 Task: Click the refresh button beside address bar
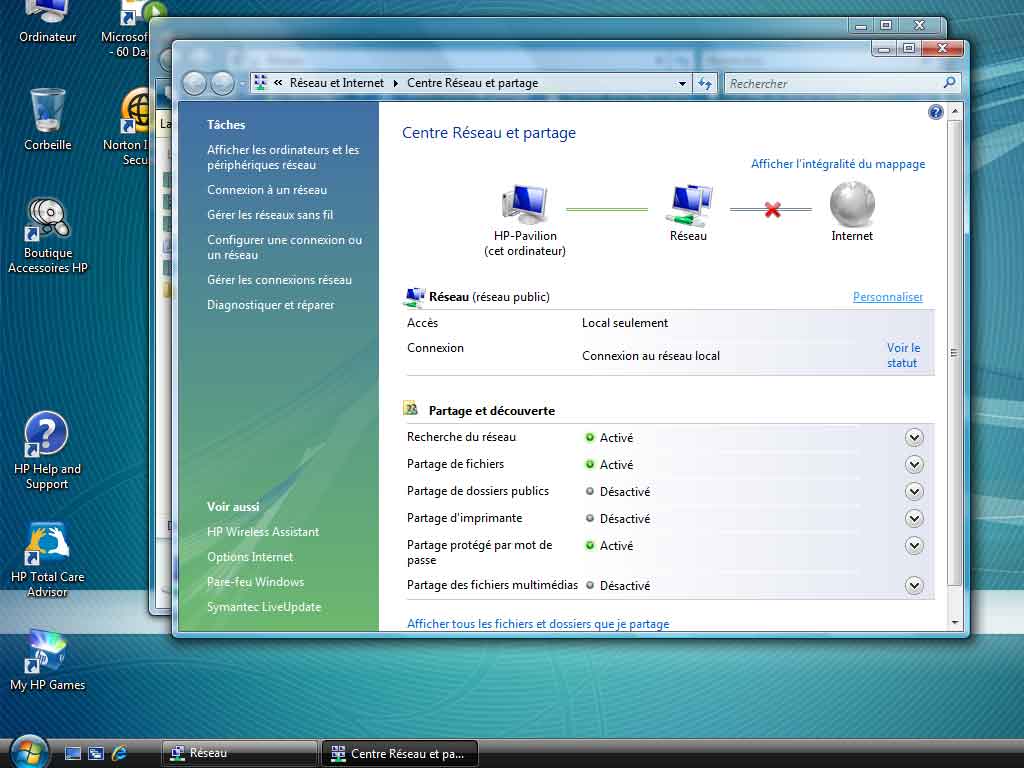706,84
